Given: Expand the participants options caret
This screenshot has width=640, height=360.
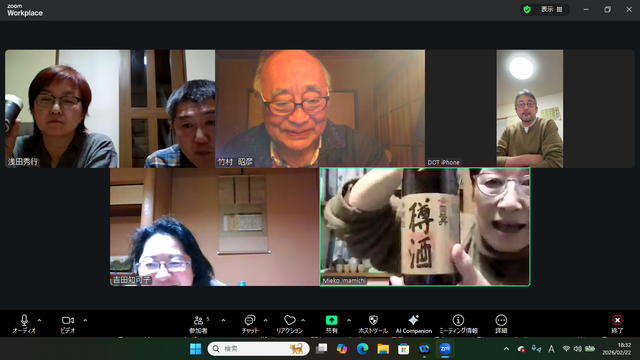Looking at the screenshot, I should 223,320.
